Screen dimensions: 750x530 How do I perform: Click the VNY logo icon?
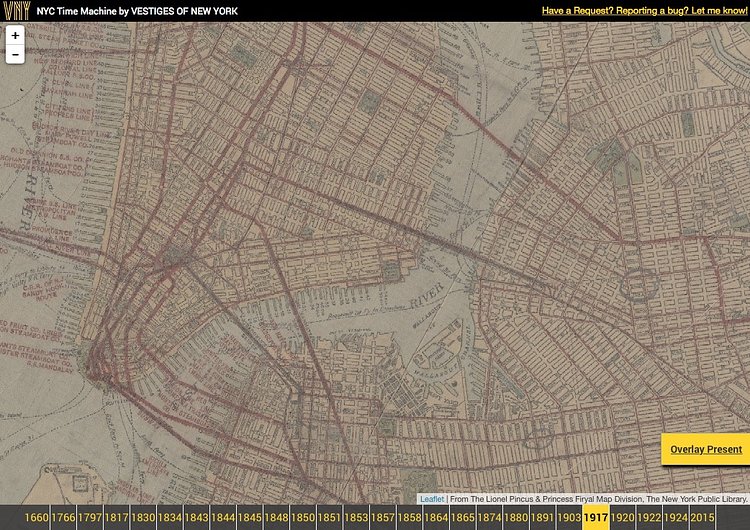coord(15,11)
